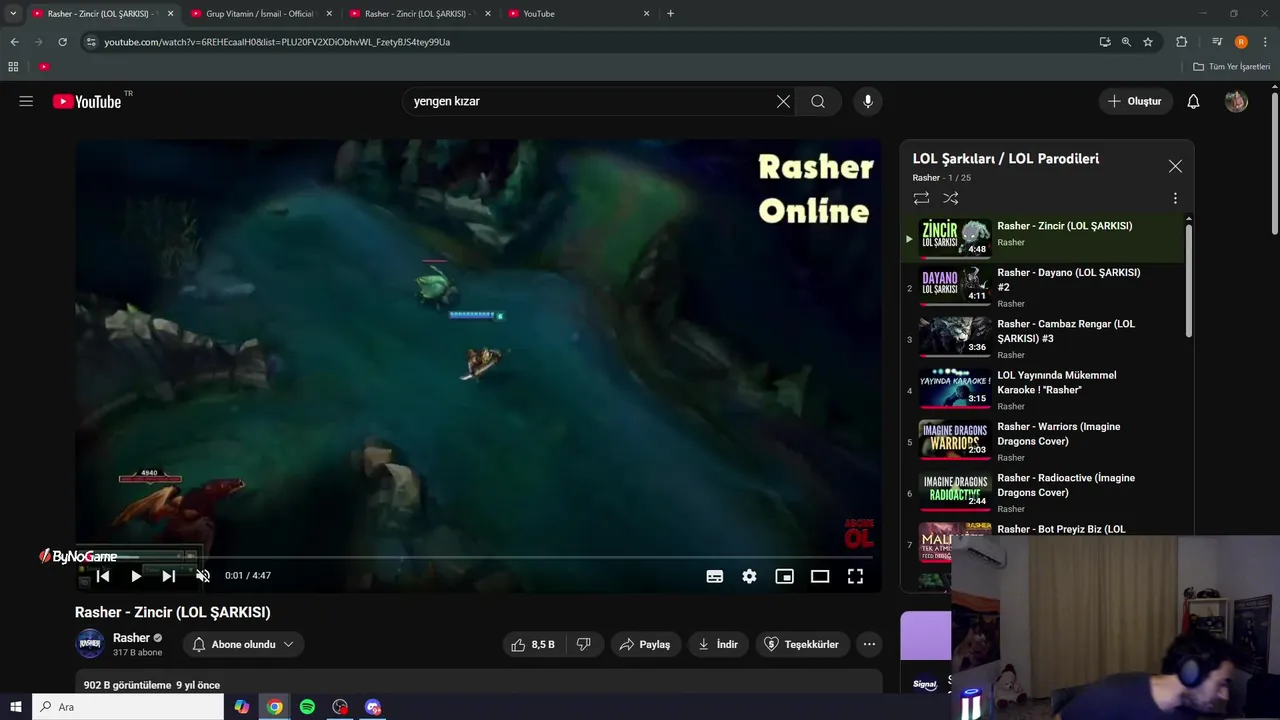The image size is (1280, 720).
Task: Download the video with İndir button
Action: tap(718, 644)
